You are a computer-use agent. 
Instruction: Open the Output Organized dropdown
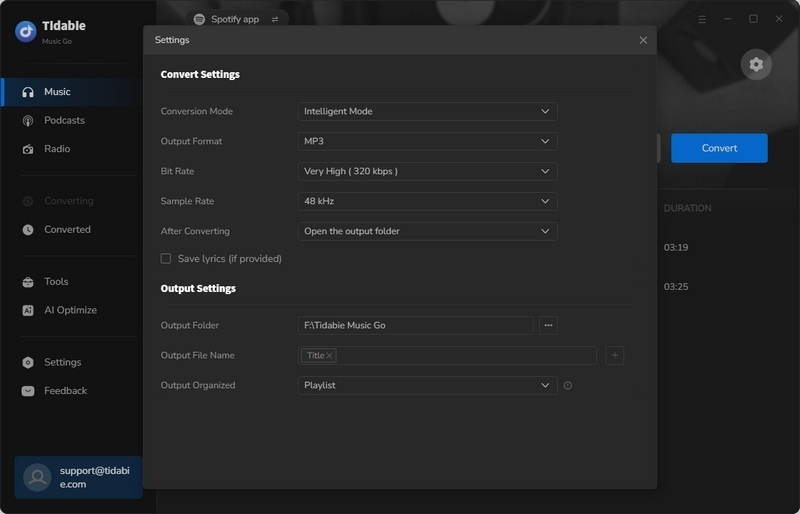428,385
